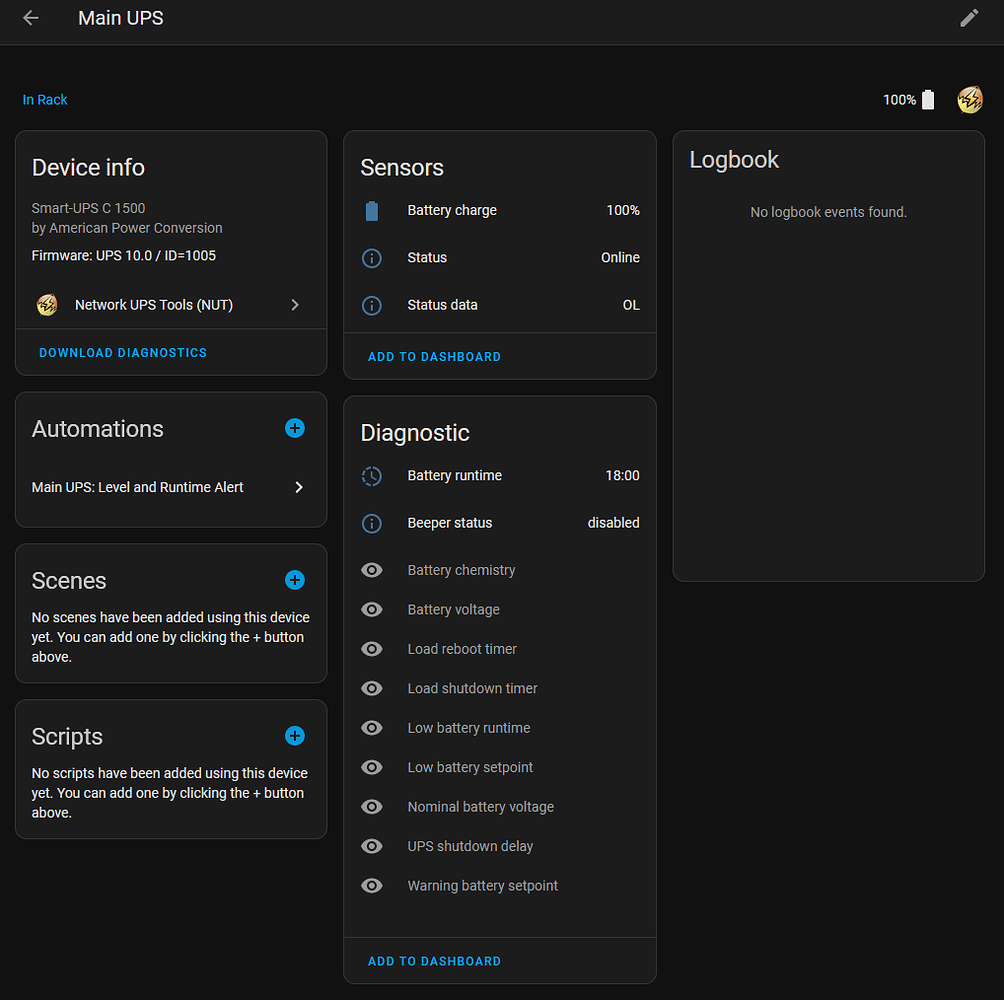1004x1000 pixels.
Task: Open the Battery charge sensor entry
Action: (x=500, y=211)
